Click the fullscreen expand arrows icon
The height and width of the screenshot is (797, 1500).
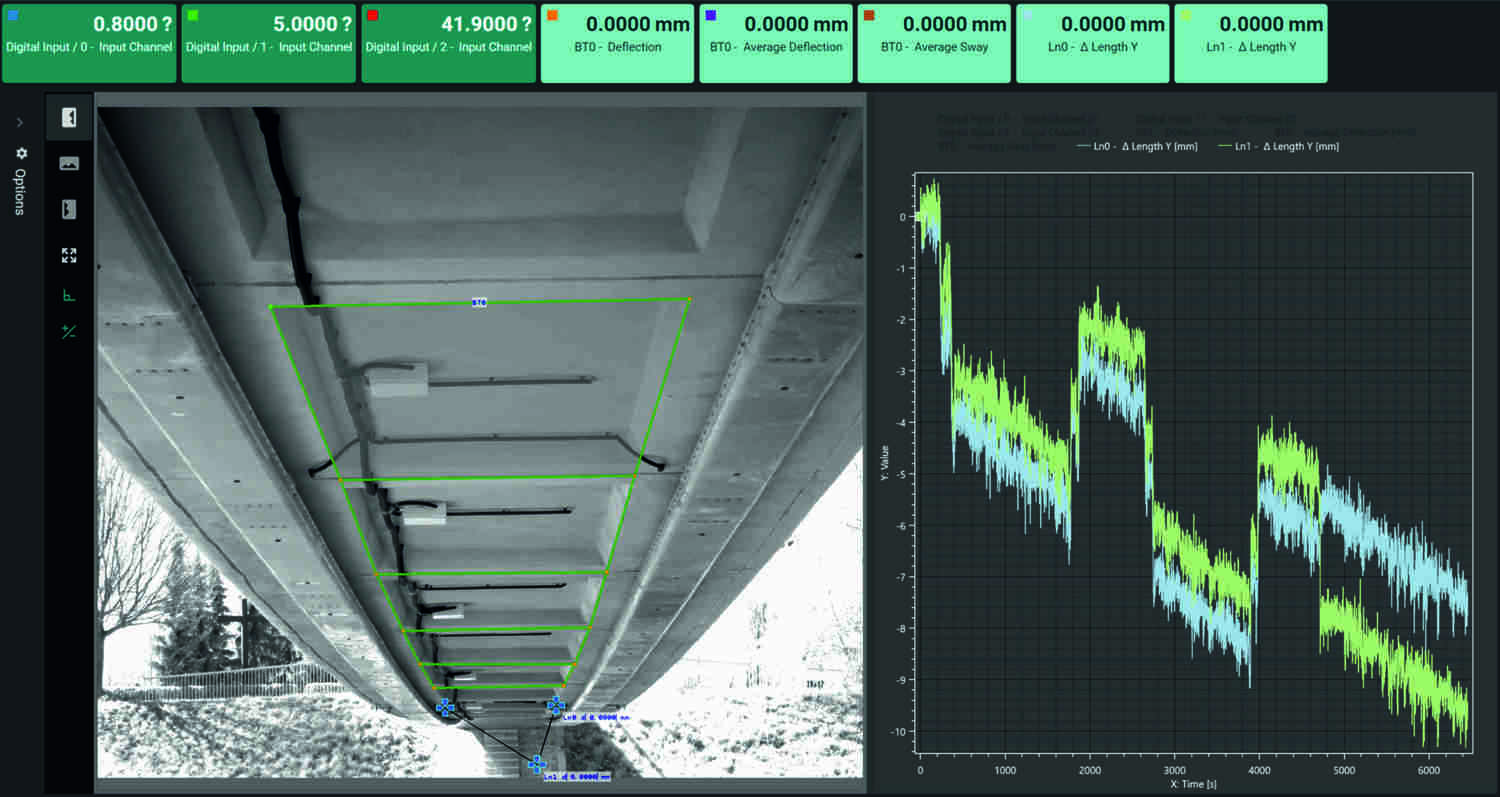pyautogui.click(x=69, y=256)
